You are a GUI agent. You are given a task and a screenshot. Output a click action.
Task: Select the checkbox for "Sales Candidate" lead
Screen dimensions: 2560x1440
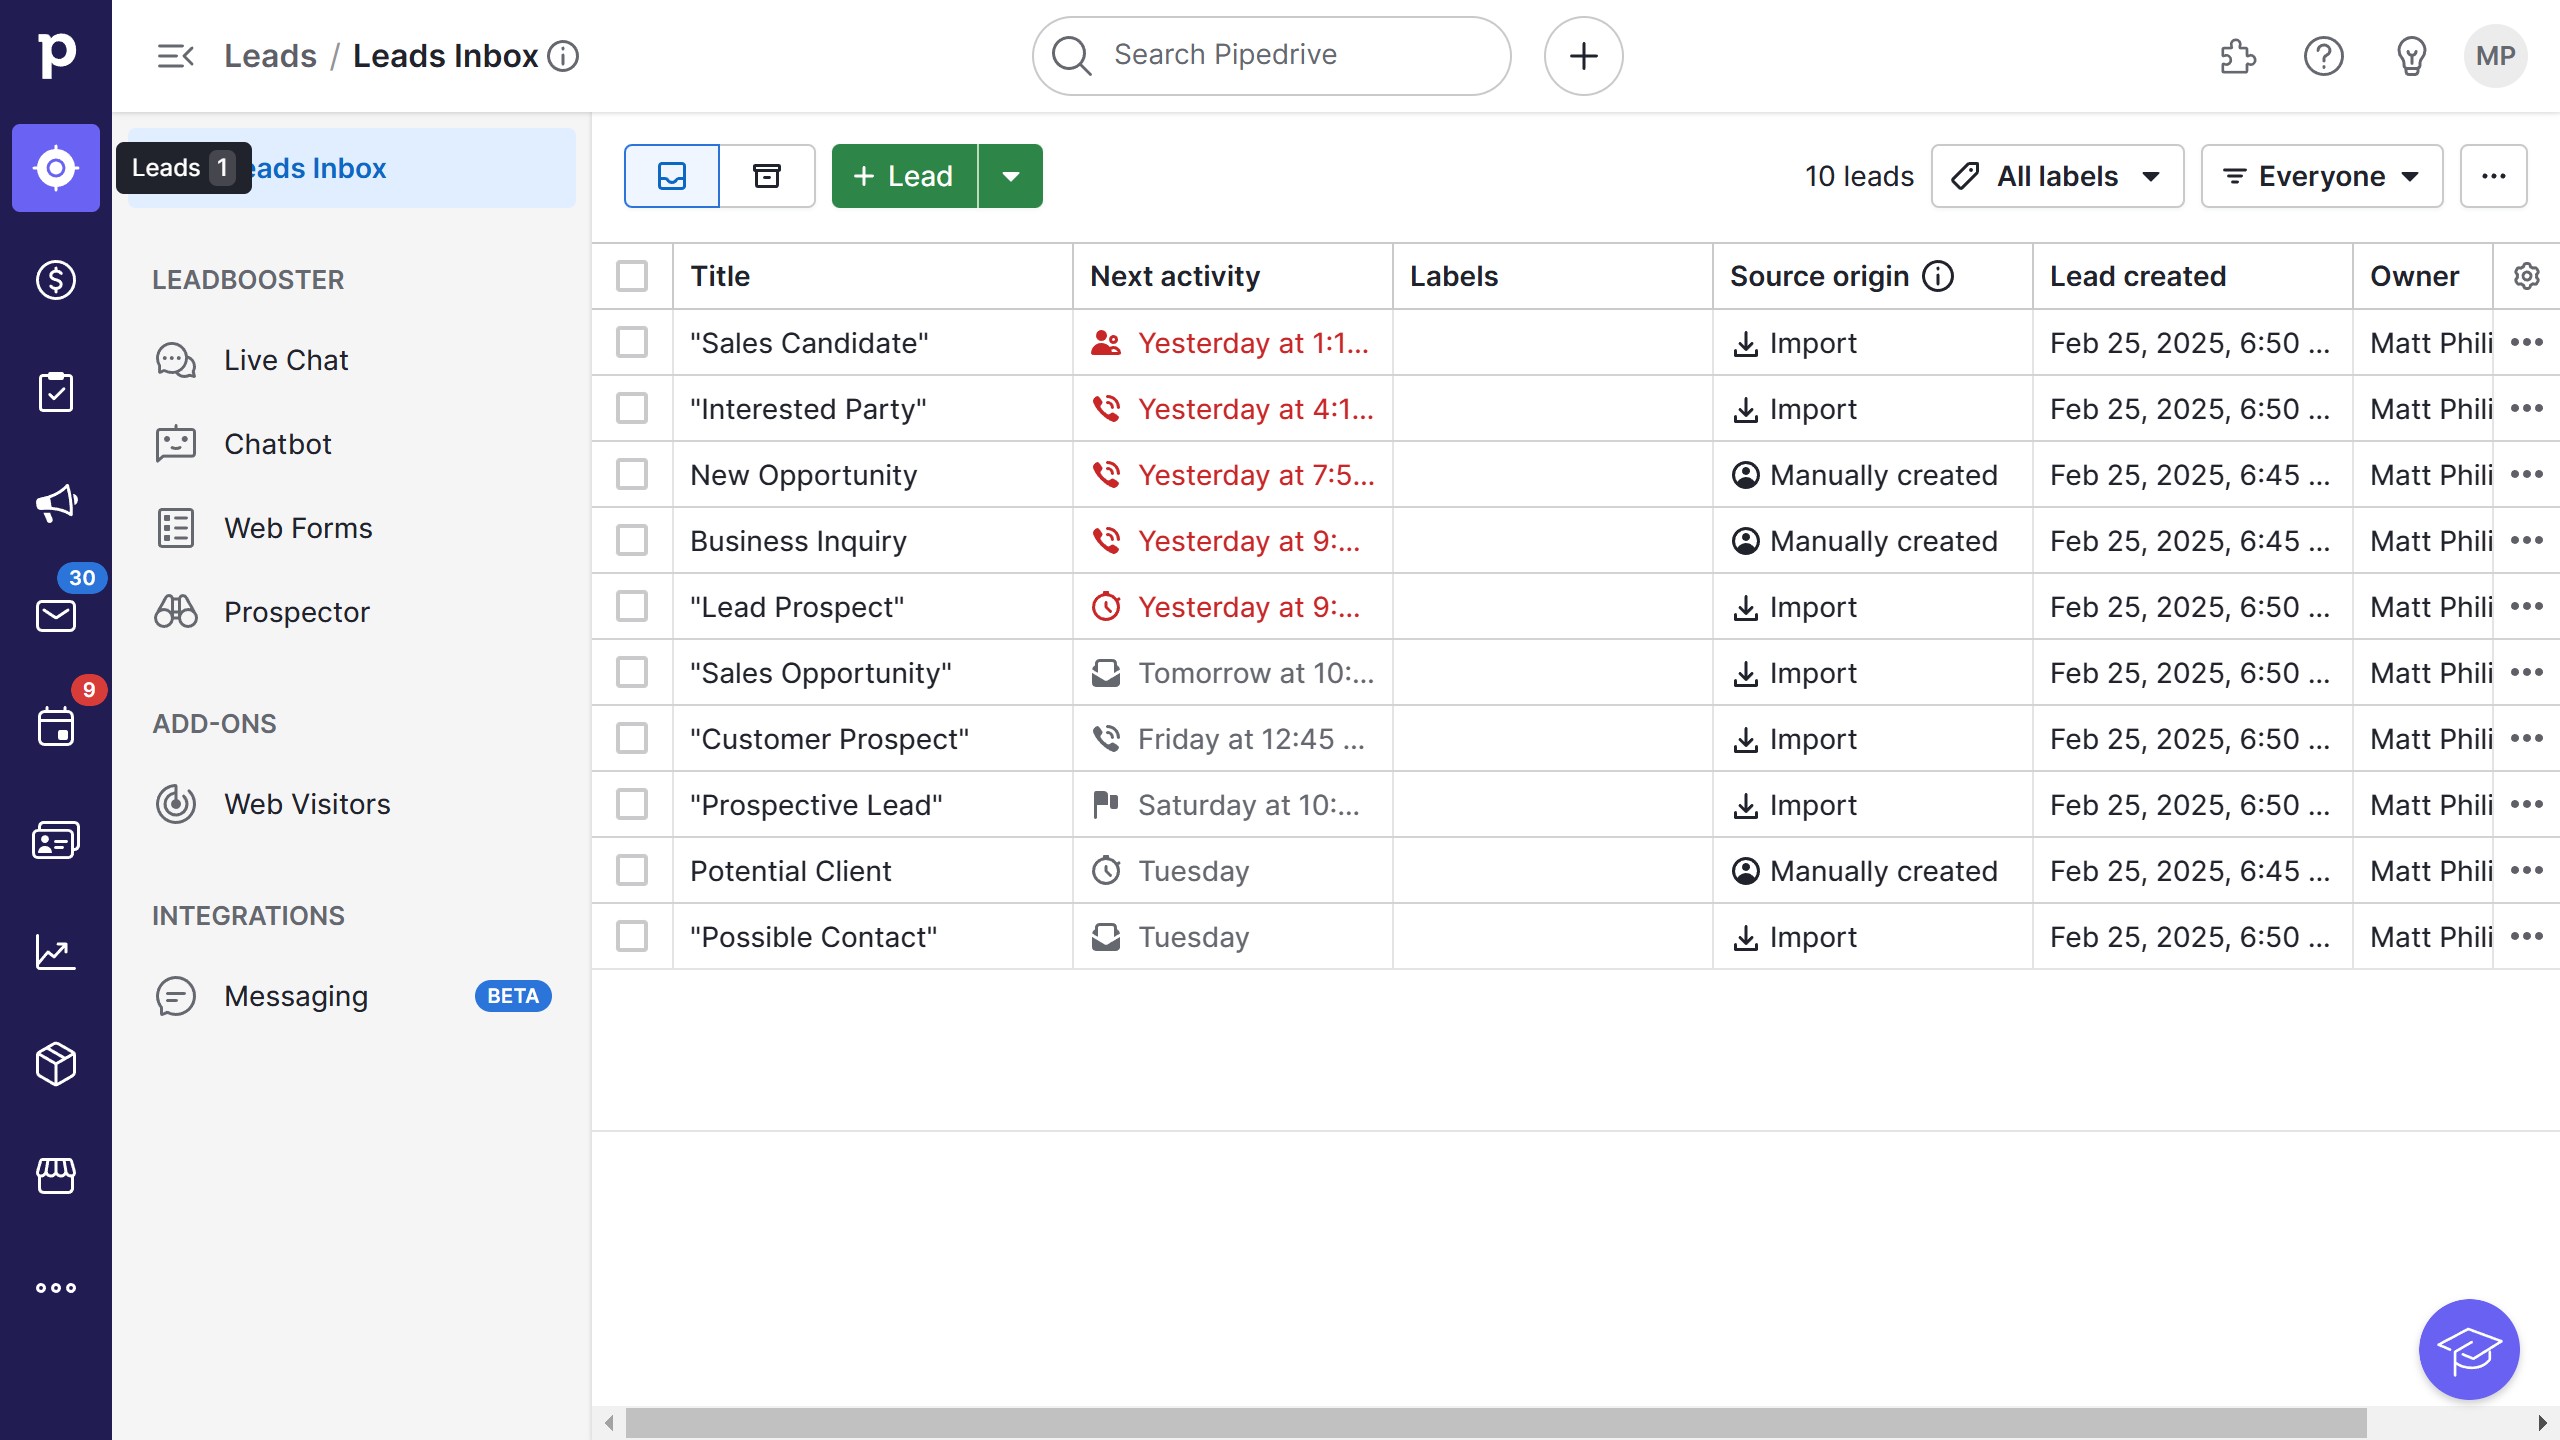633,342
